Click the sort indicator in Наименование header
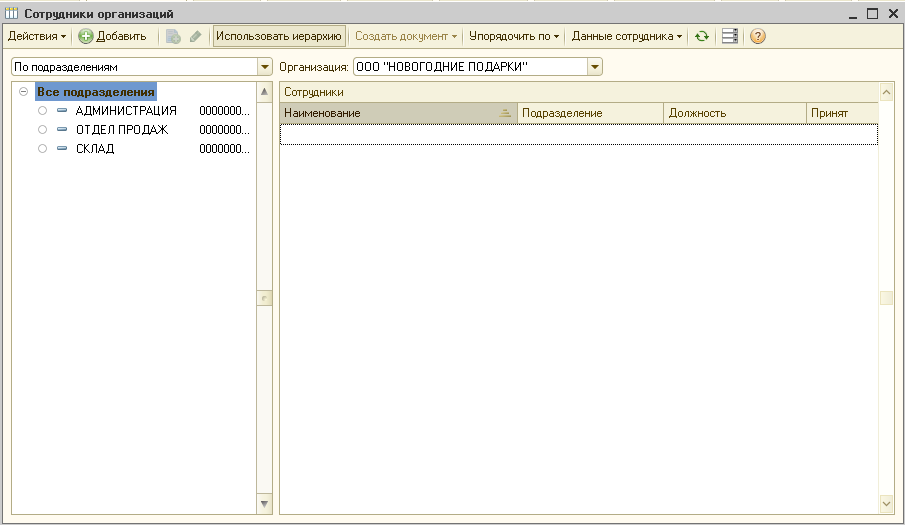Viewport: 905px width, 525px height. coord(504,113)
